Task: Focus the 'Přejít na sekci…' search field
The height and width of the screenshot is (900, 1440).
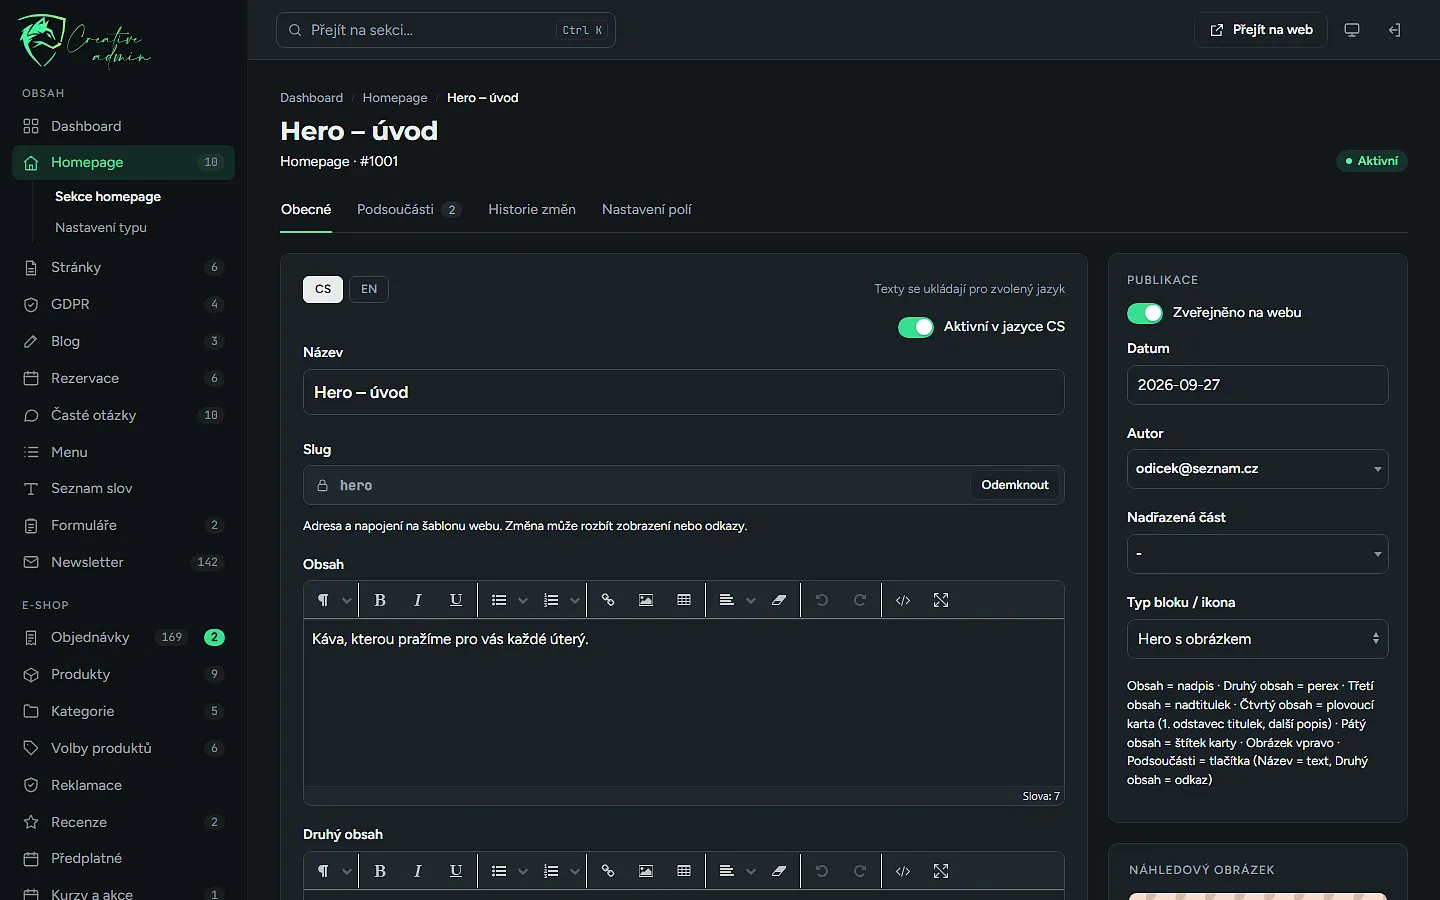Action: (x=446, y=30)
